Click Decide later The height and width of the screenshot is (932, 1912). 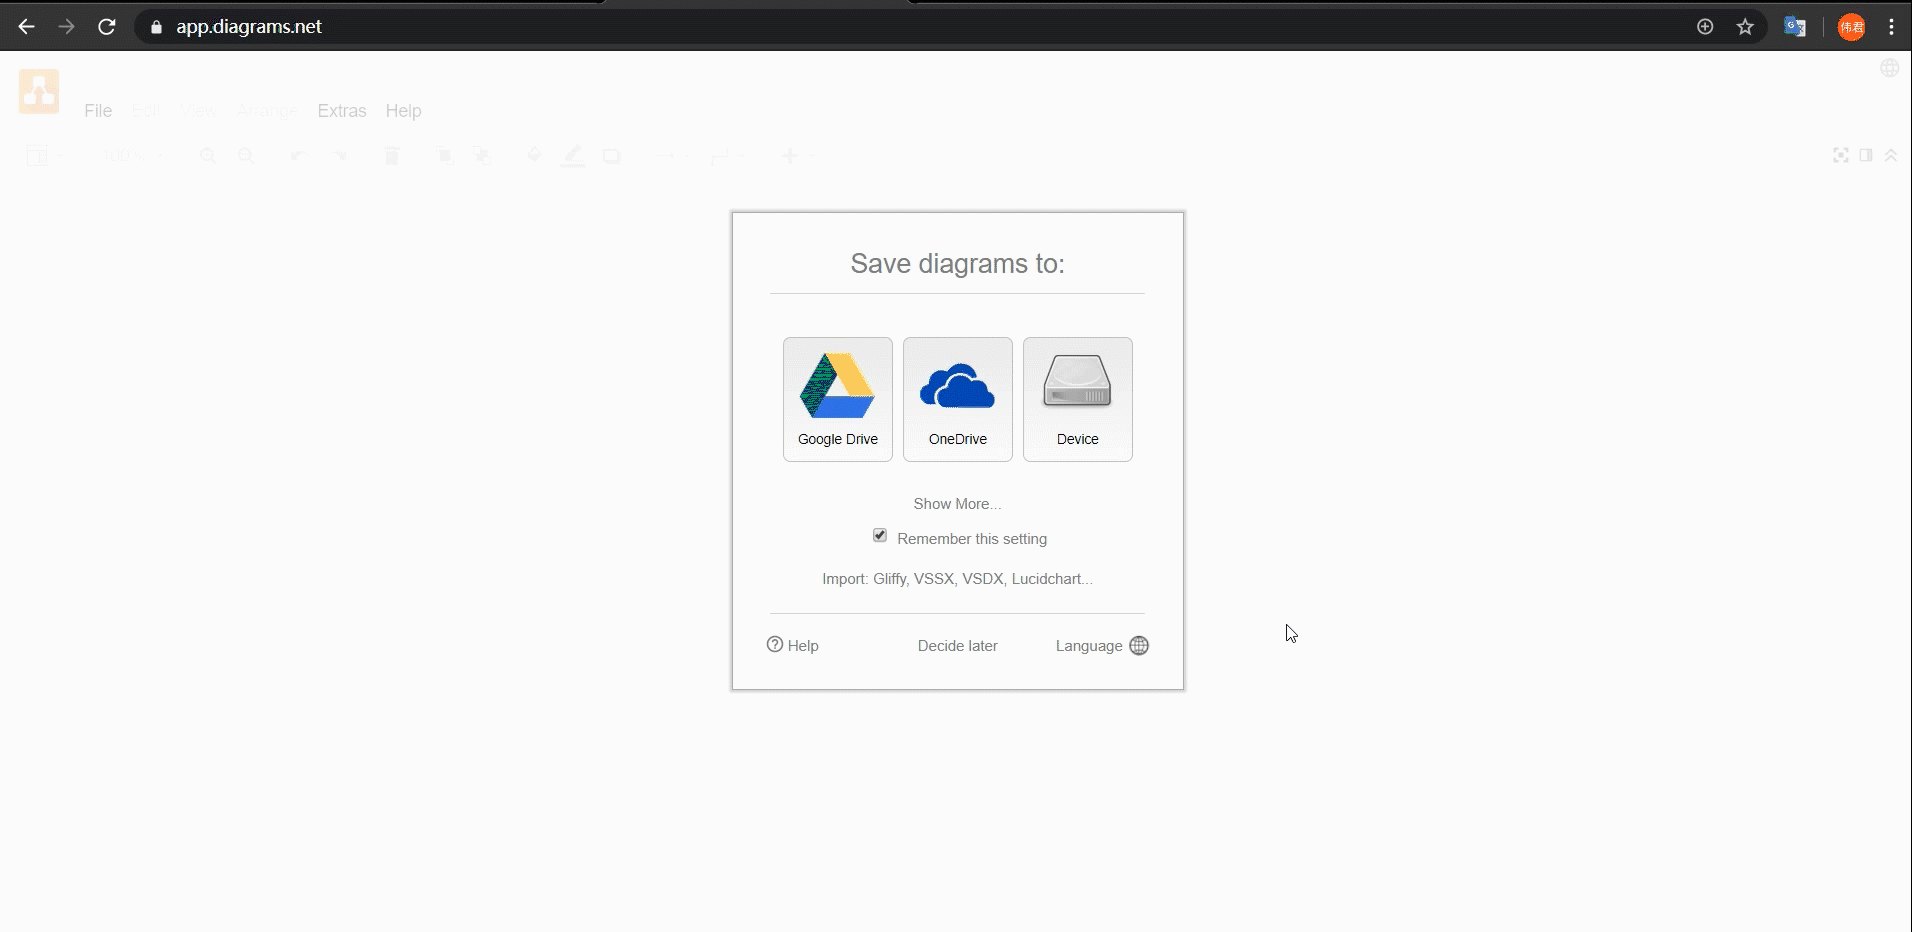(958, 646)
